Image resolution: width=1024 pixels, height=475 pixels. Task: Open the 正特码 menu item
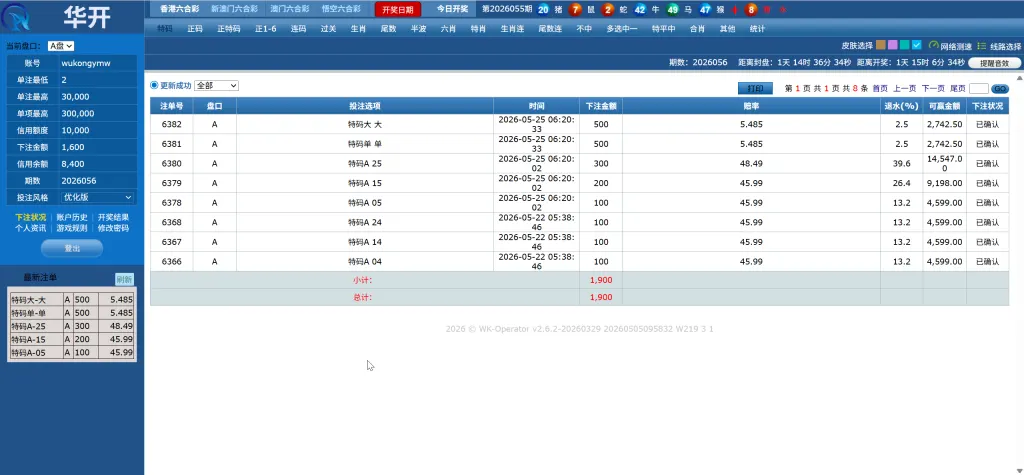pyautogui.click(x=229, y=29)
